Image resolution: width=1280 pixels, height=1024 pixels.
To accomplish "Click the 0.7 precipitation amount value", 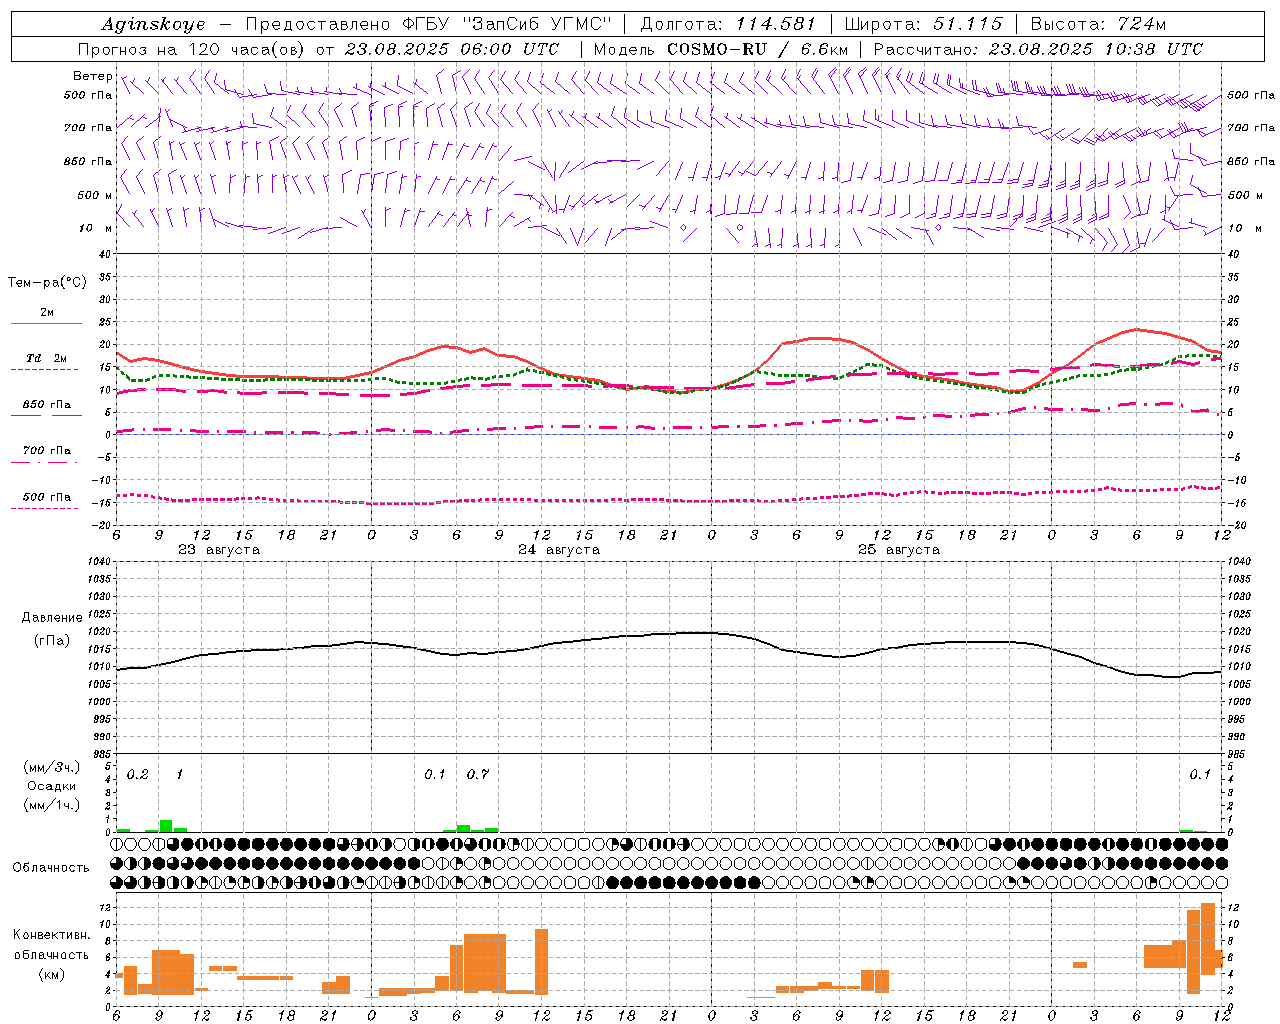I will tap(478, 775).
